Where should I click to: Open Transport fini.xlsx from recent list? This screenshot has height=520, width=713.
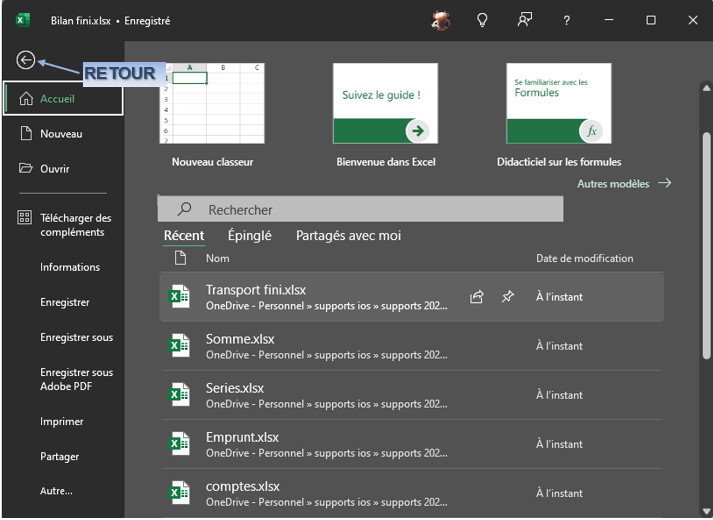click(x=412, y=297)
